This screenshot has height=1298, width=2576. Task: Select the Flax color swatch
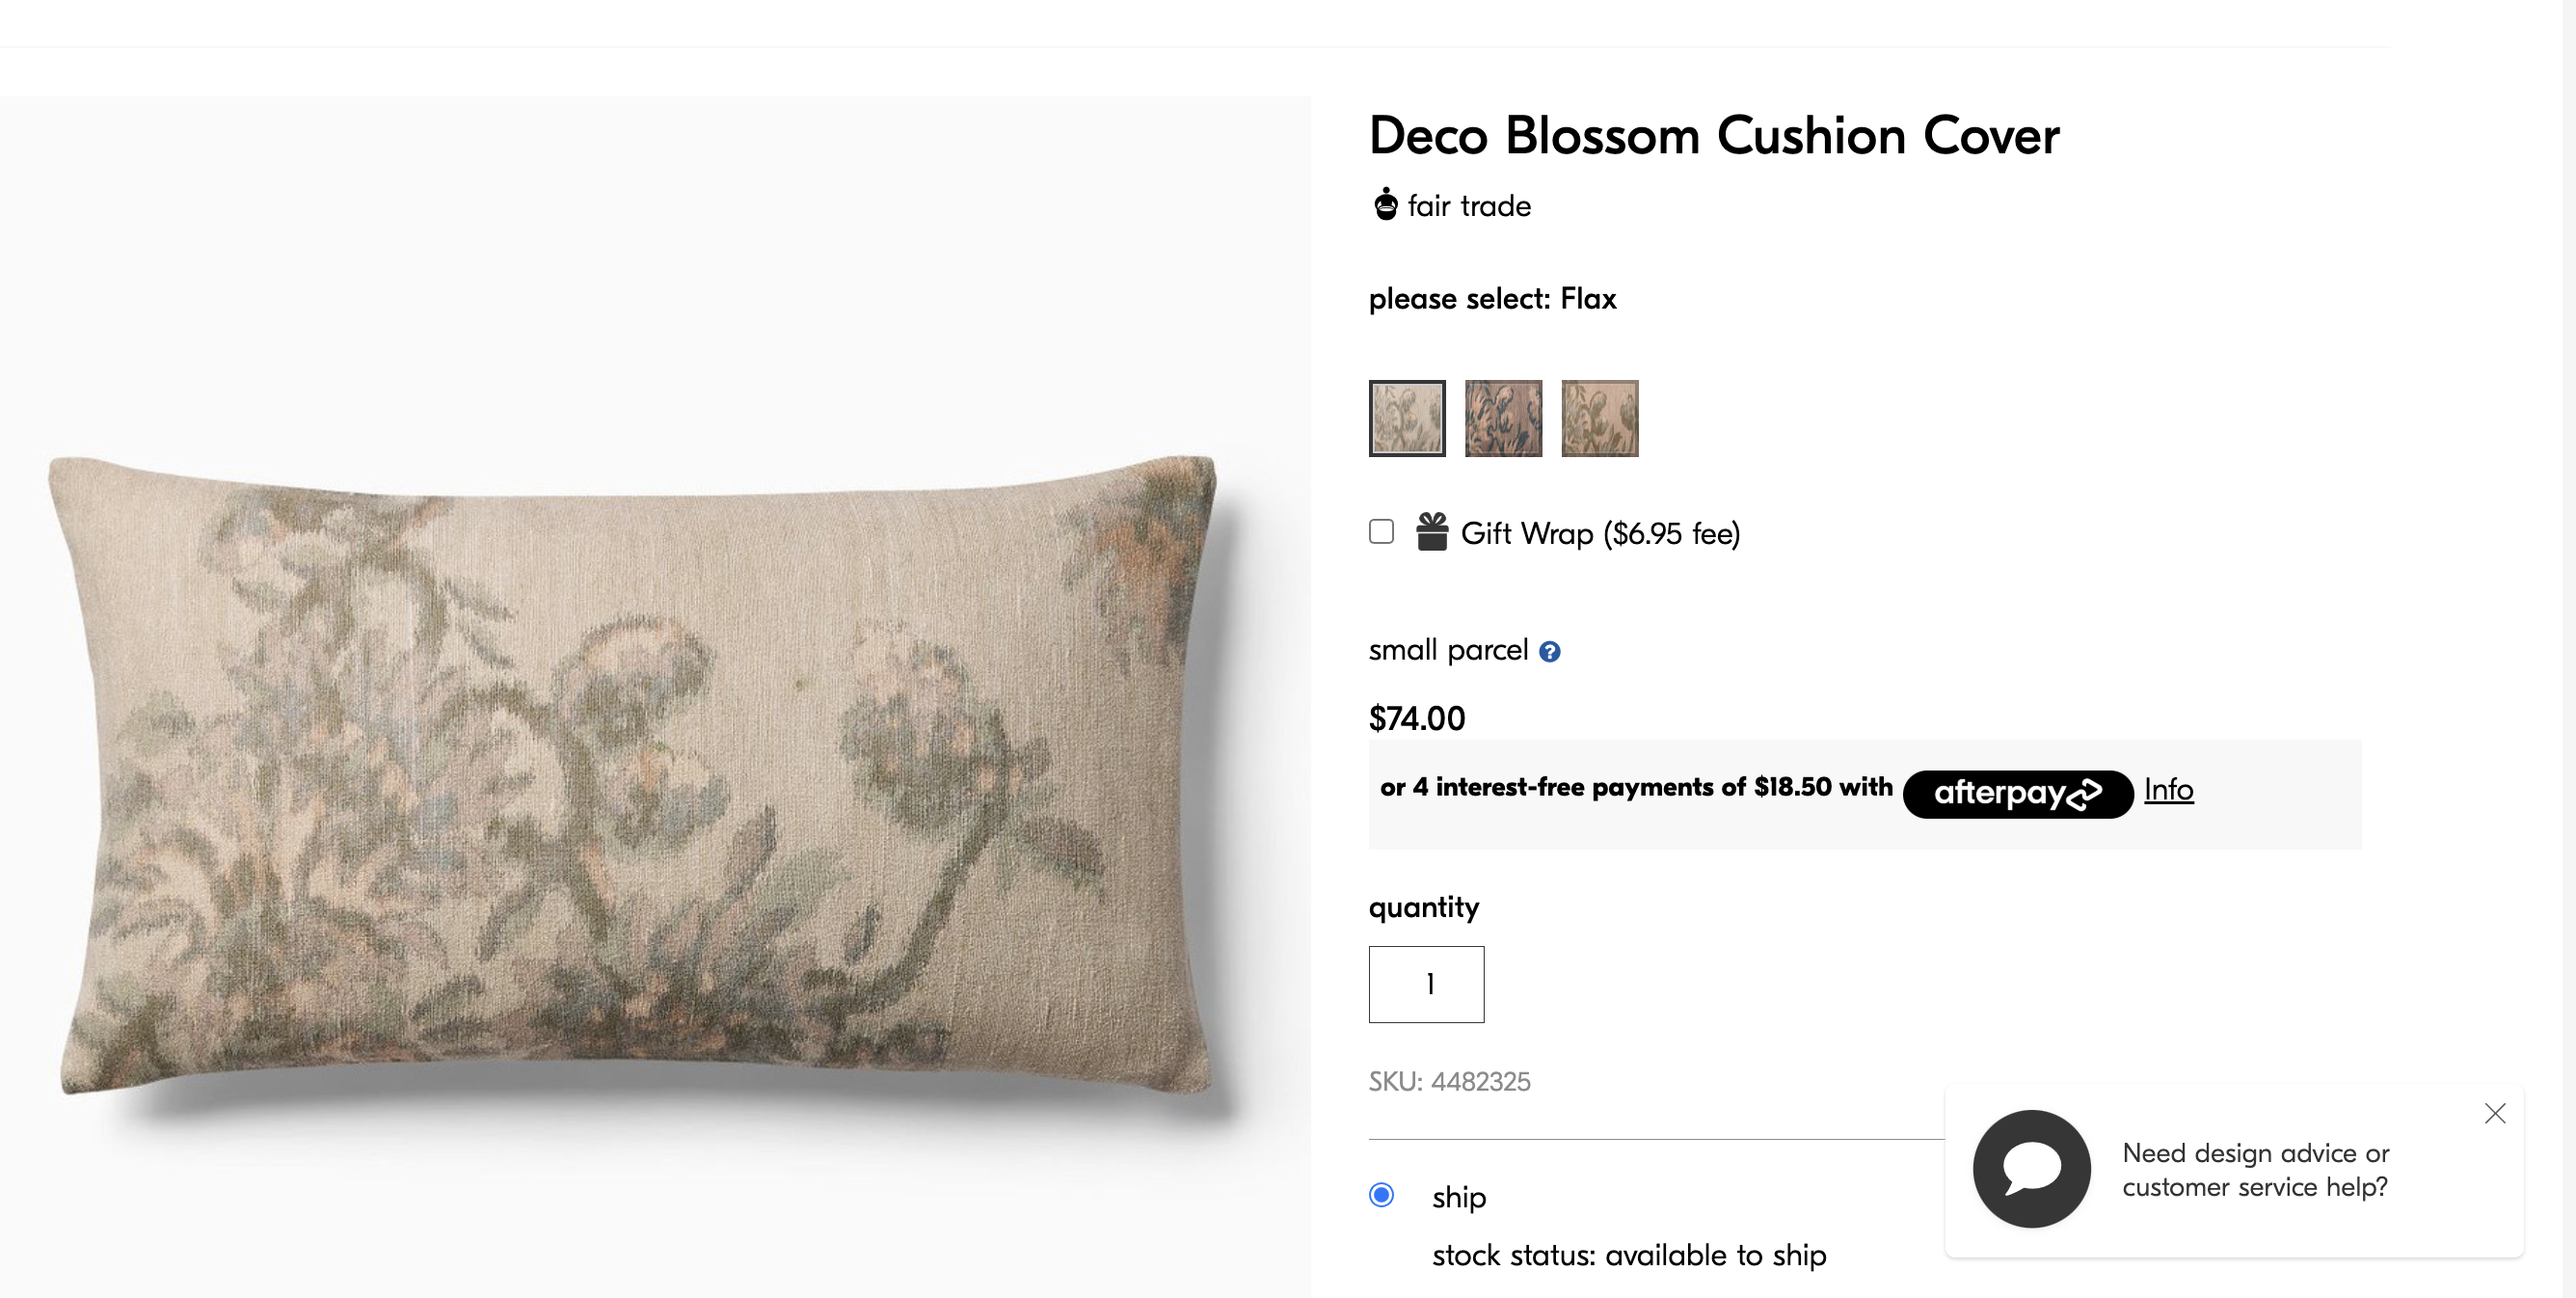point(1406,418)
